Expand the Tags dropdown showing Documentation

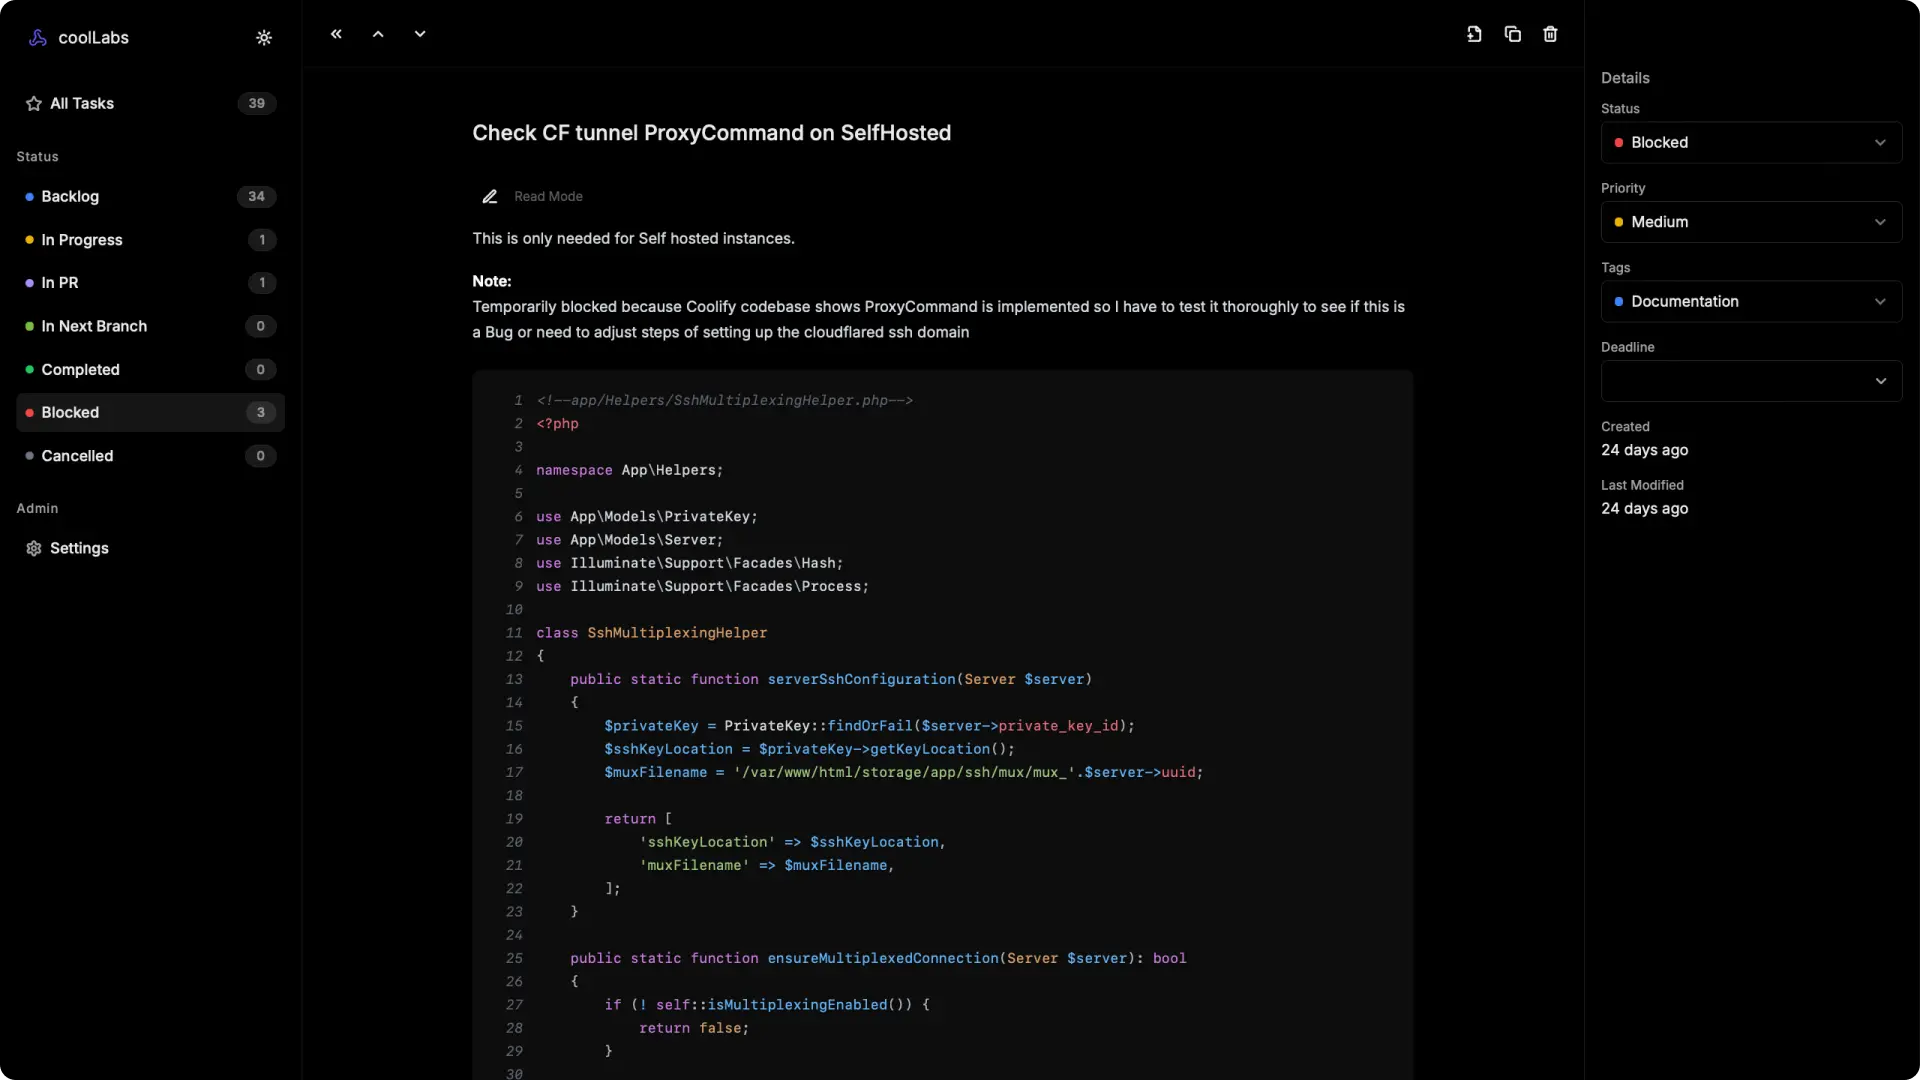click(1750, 302)
